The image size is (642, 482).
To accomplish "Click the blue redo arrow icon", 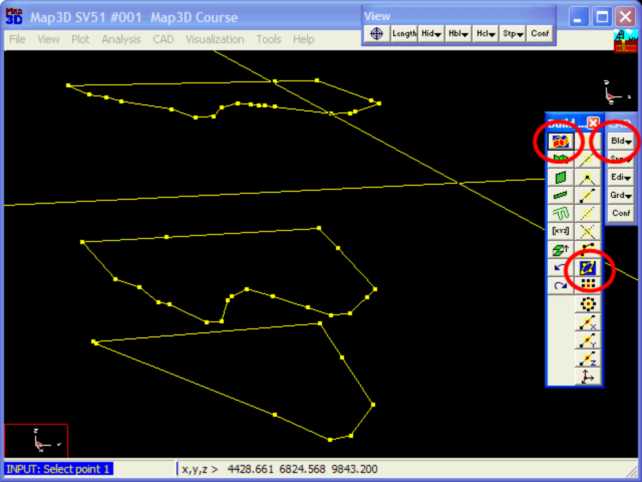I will [560, 285].
